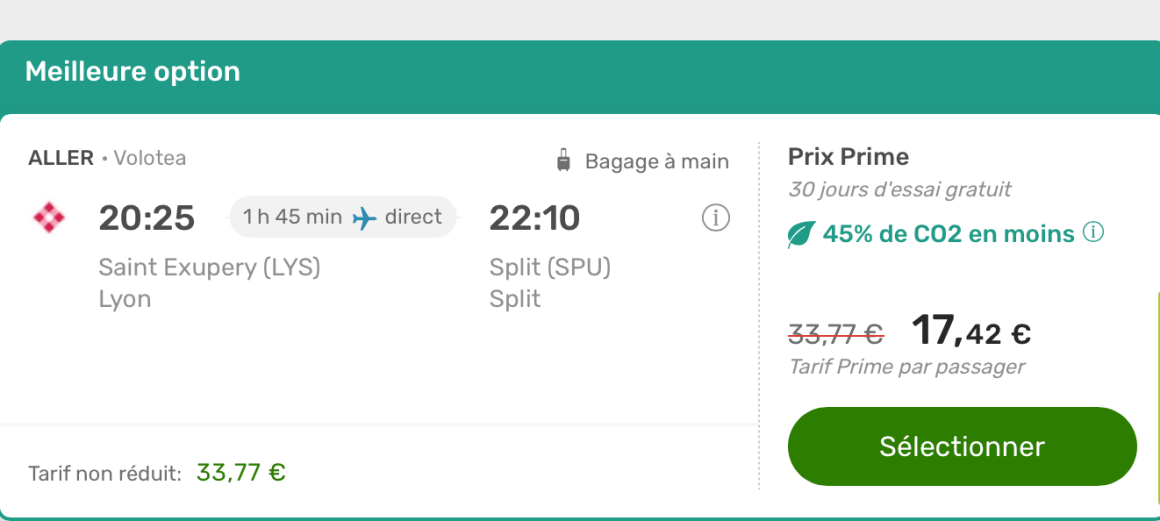Image resolution: width=1160 pixels, height=521 pixels.
Task: Click the "Bagage à main" label
Action: pos(657,161)
